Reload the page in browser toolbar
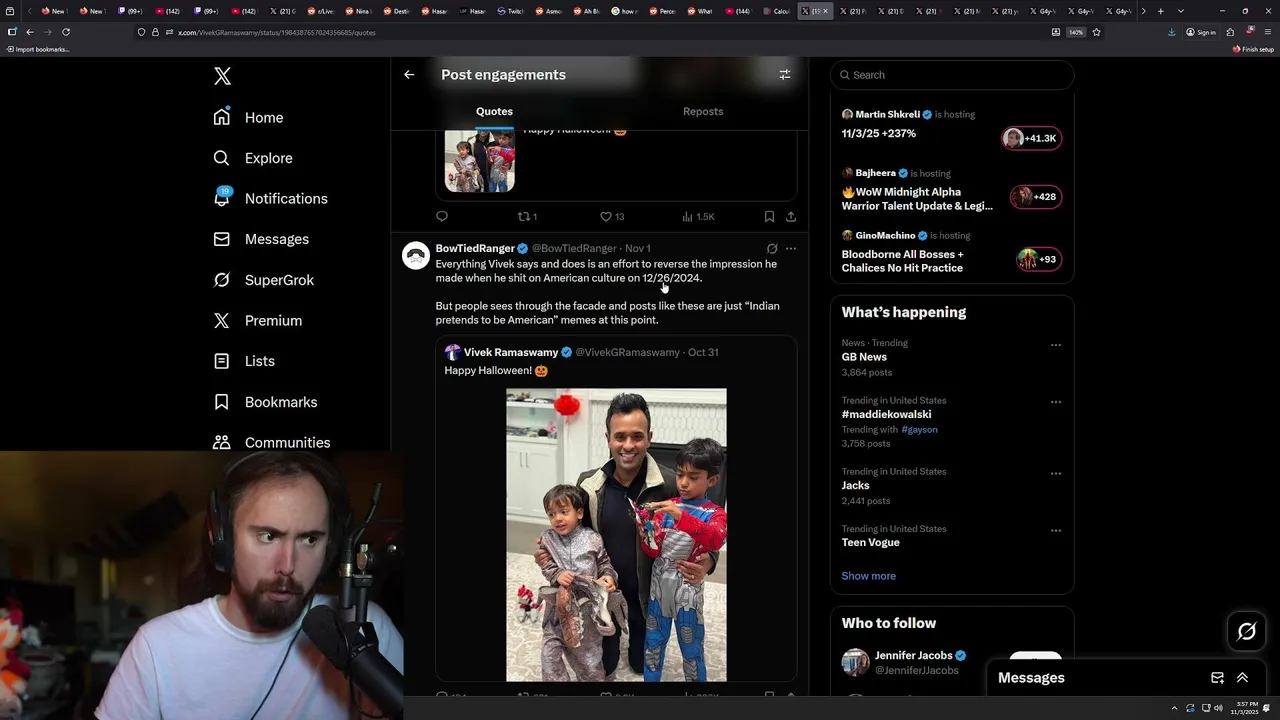This screenshot has height=720, width=1280. coord(66,32)
